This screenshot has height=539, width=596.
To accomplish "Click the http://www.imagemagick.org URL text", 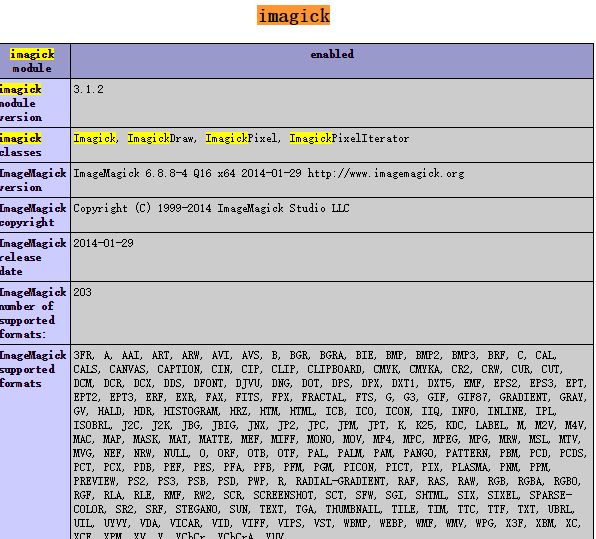I will coord(386,173).
